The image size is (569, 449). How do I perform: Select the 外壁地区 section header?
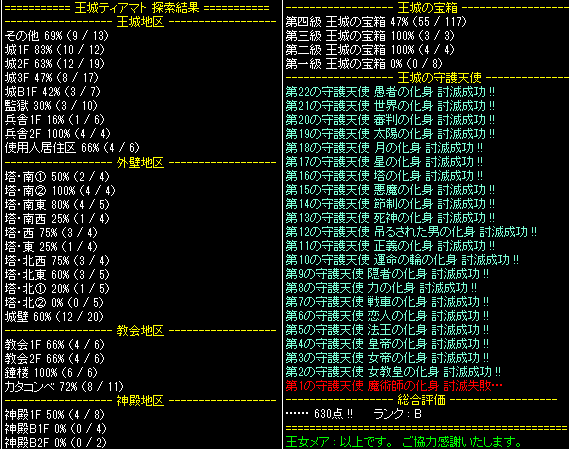(140, 163)
